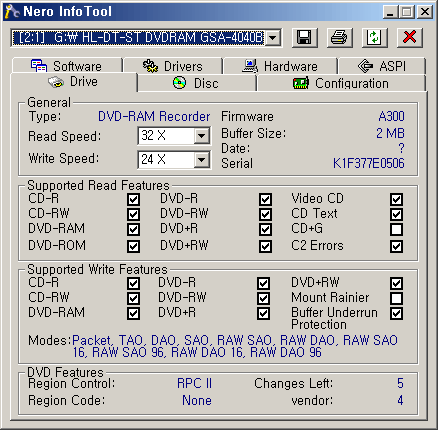Click the Nero InfoTool title bar icon
This screenshot has width=438, height=430.
[x=12, y=12]
